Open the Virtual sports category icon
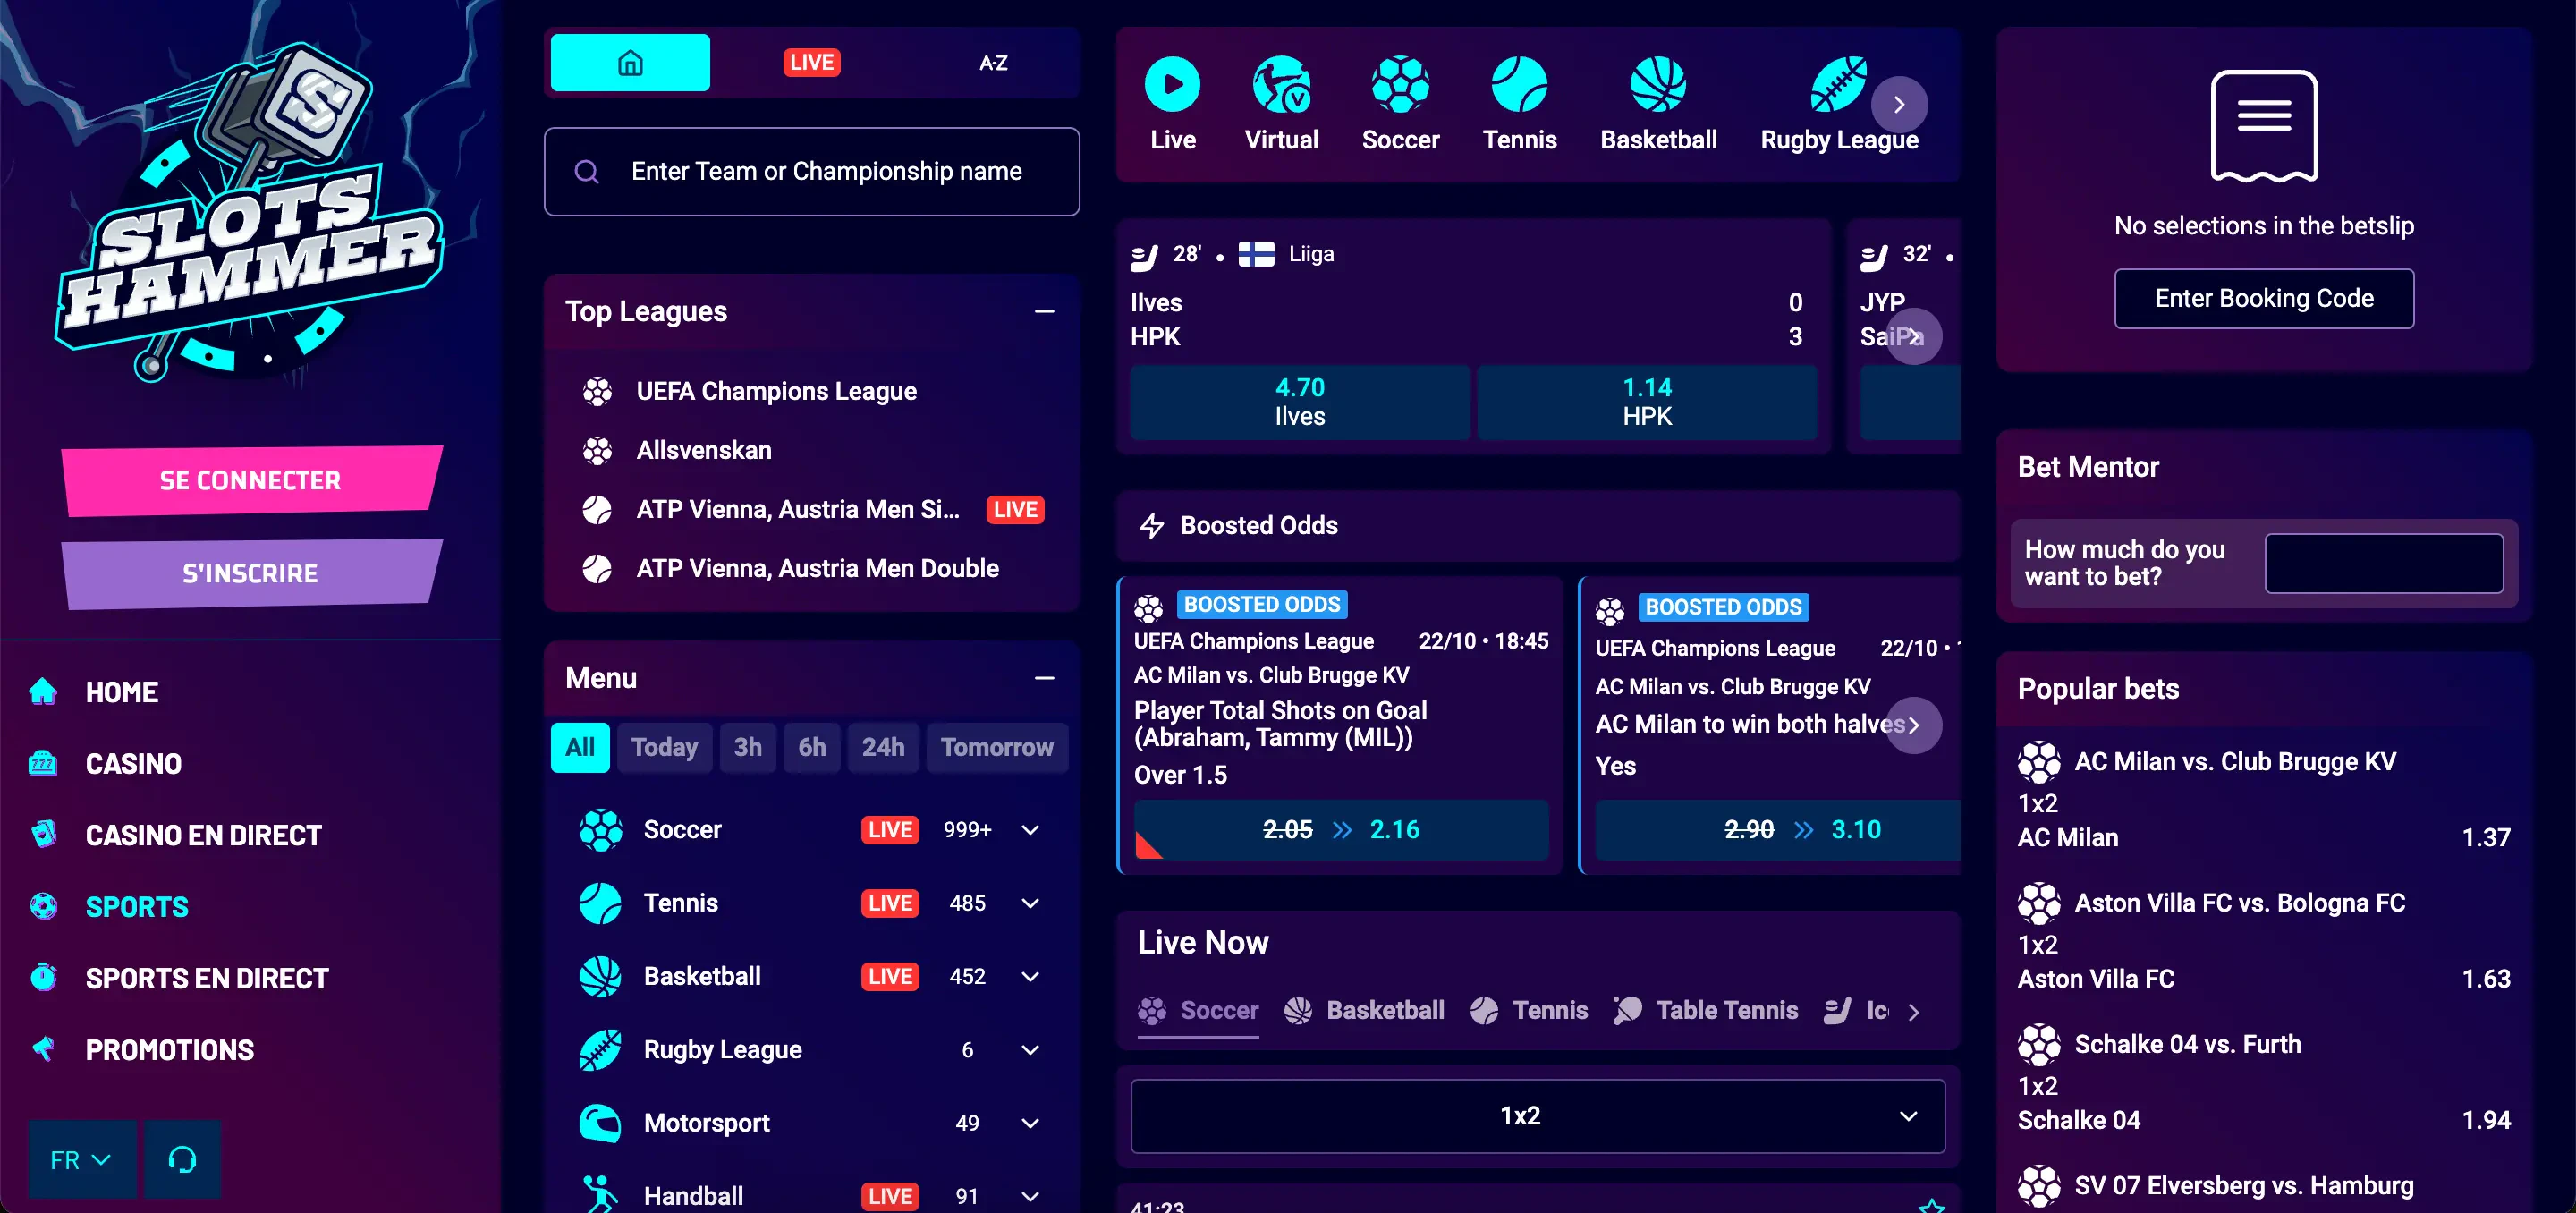 pos(1281,85)
